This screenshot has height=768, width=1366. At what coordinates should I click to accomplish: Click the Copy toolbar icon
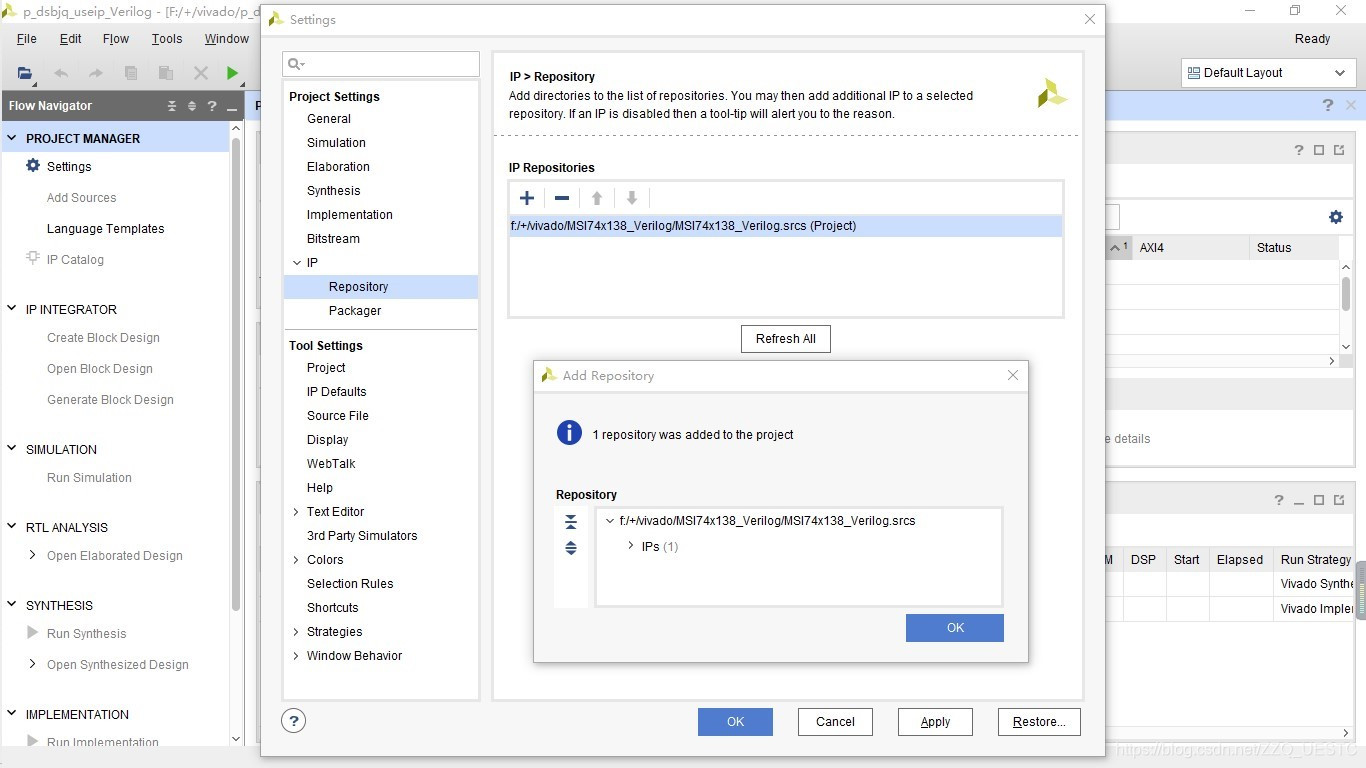coord(131,73)
